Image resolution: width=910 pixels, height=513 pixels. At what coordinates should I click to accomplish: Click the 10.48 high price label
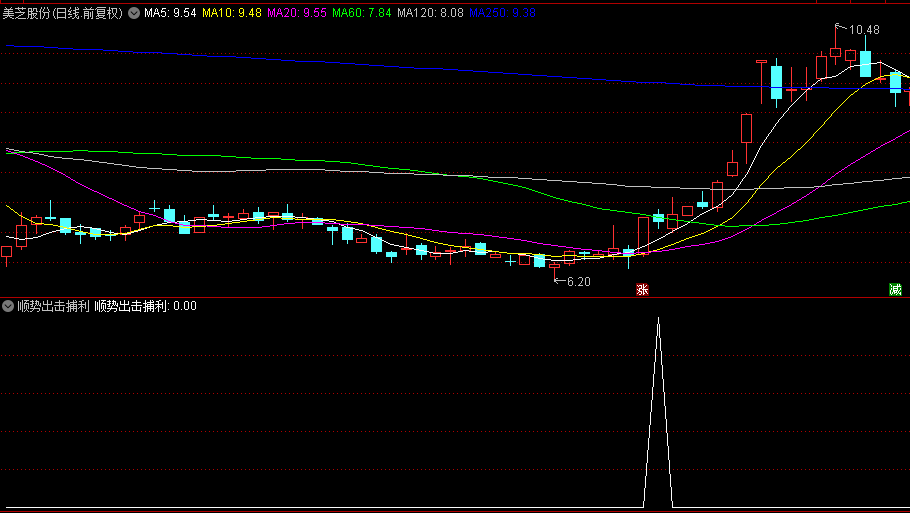pos(864,30)
